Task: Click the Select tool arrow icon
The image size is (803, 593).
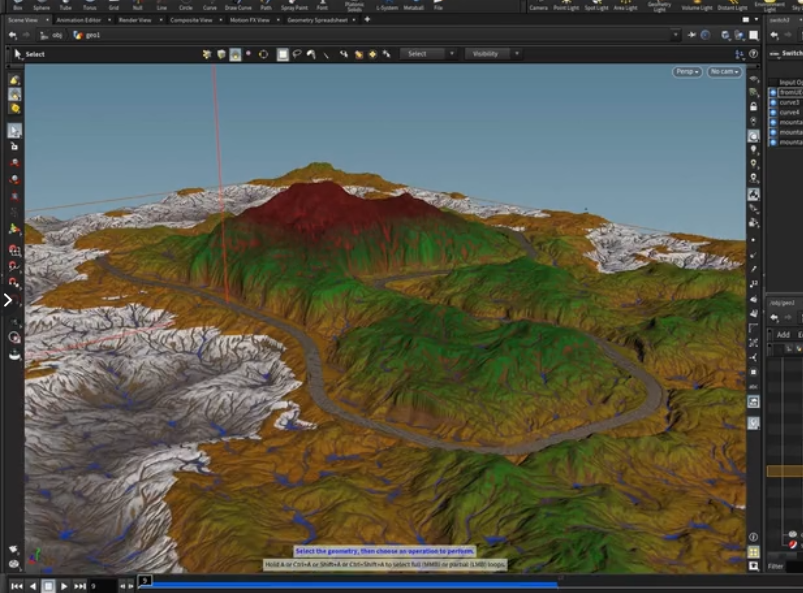Action: point(18,54)
